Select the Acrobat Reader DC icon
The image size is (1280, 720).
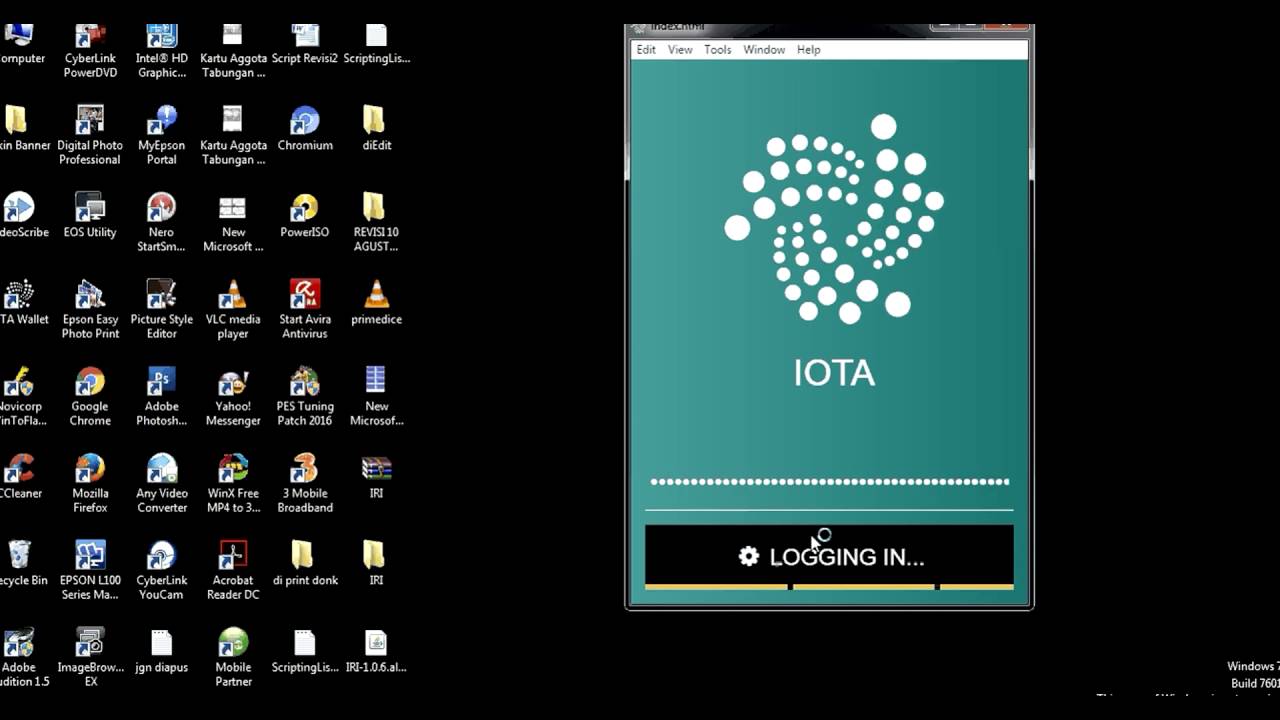coord(233,570)
